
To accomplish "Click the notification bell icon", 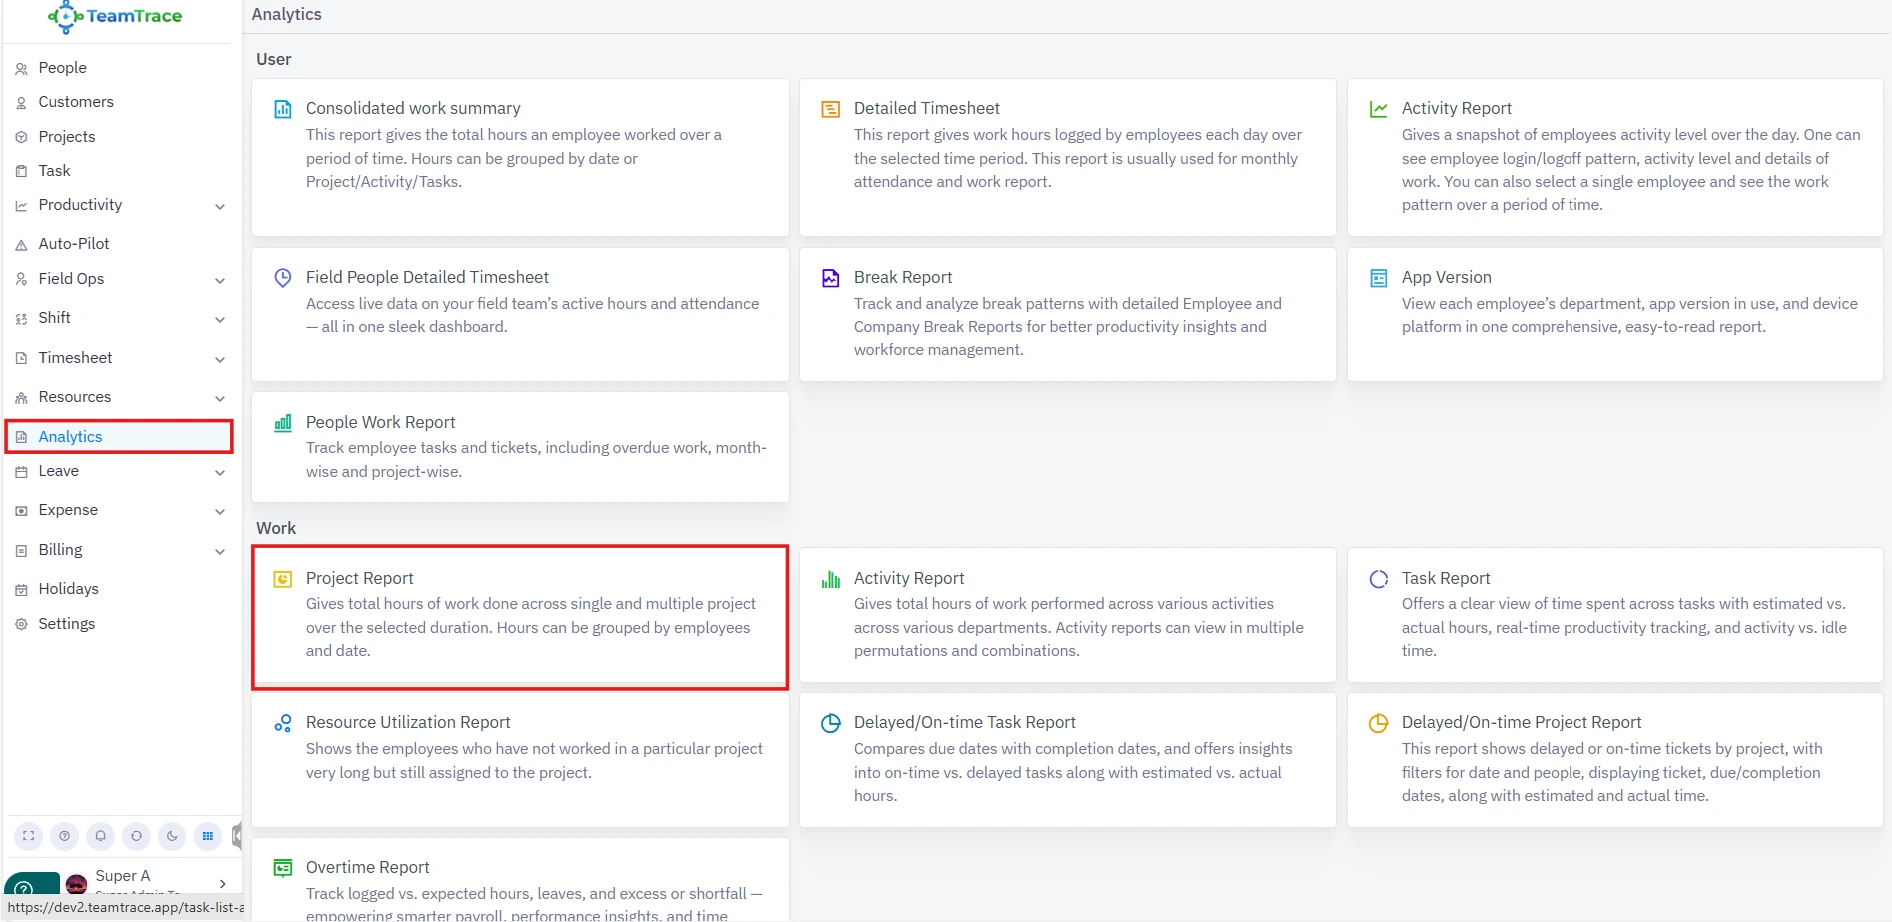I will tap(100, 836).
